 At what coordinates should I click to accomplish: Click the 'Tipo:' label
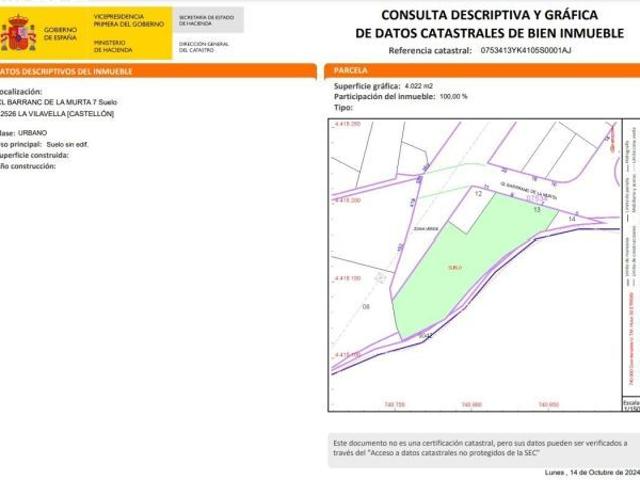[343, 108]
